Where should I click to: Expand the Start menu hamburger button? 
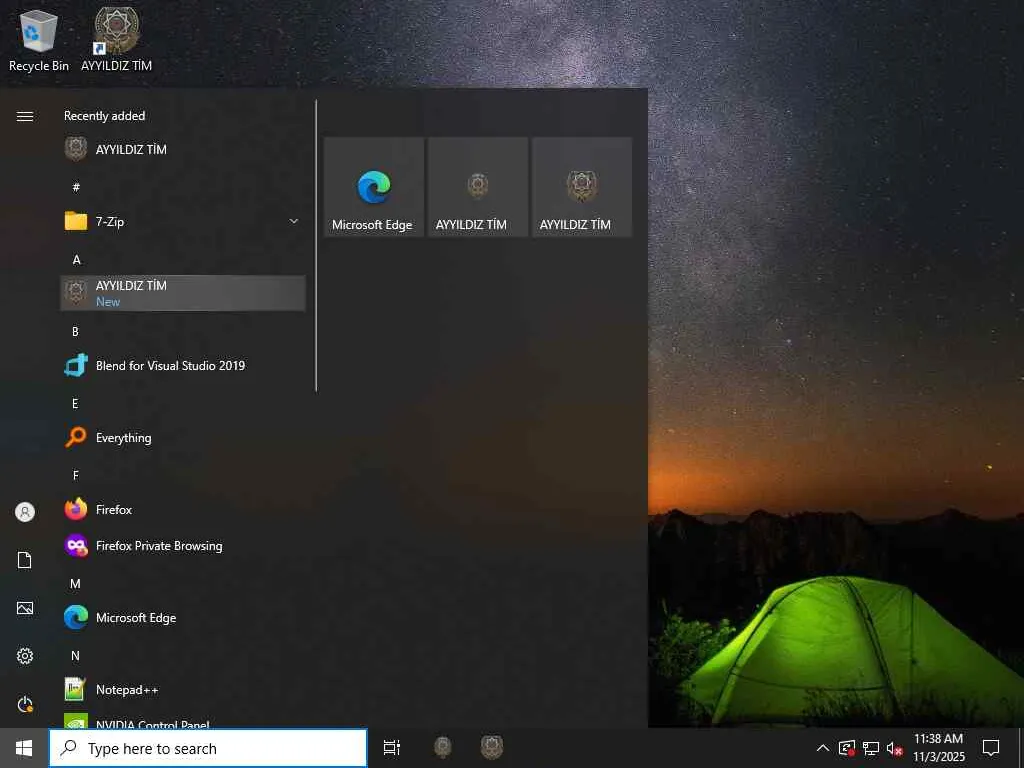click(25, 116)
